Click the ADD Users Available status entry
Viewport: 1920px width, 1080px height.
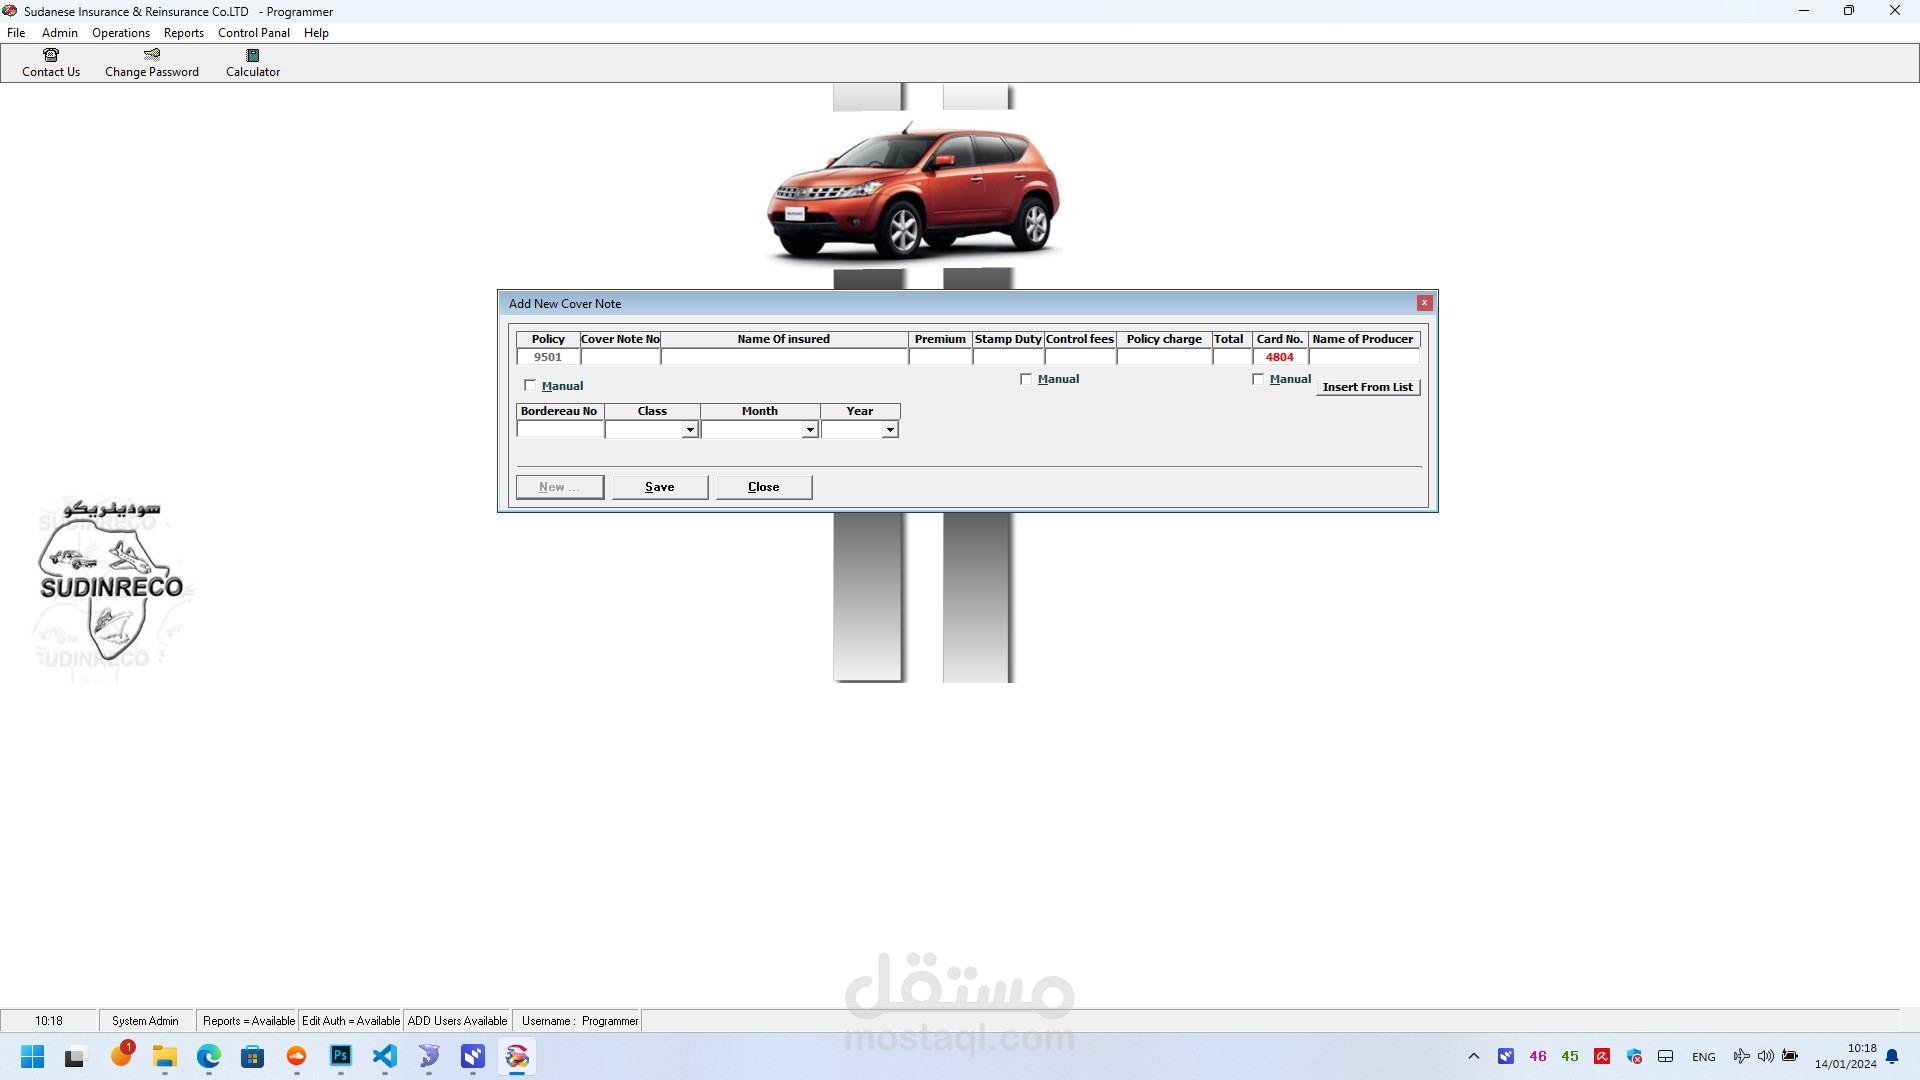[x=457, y=1021]
